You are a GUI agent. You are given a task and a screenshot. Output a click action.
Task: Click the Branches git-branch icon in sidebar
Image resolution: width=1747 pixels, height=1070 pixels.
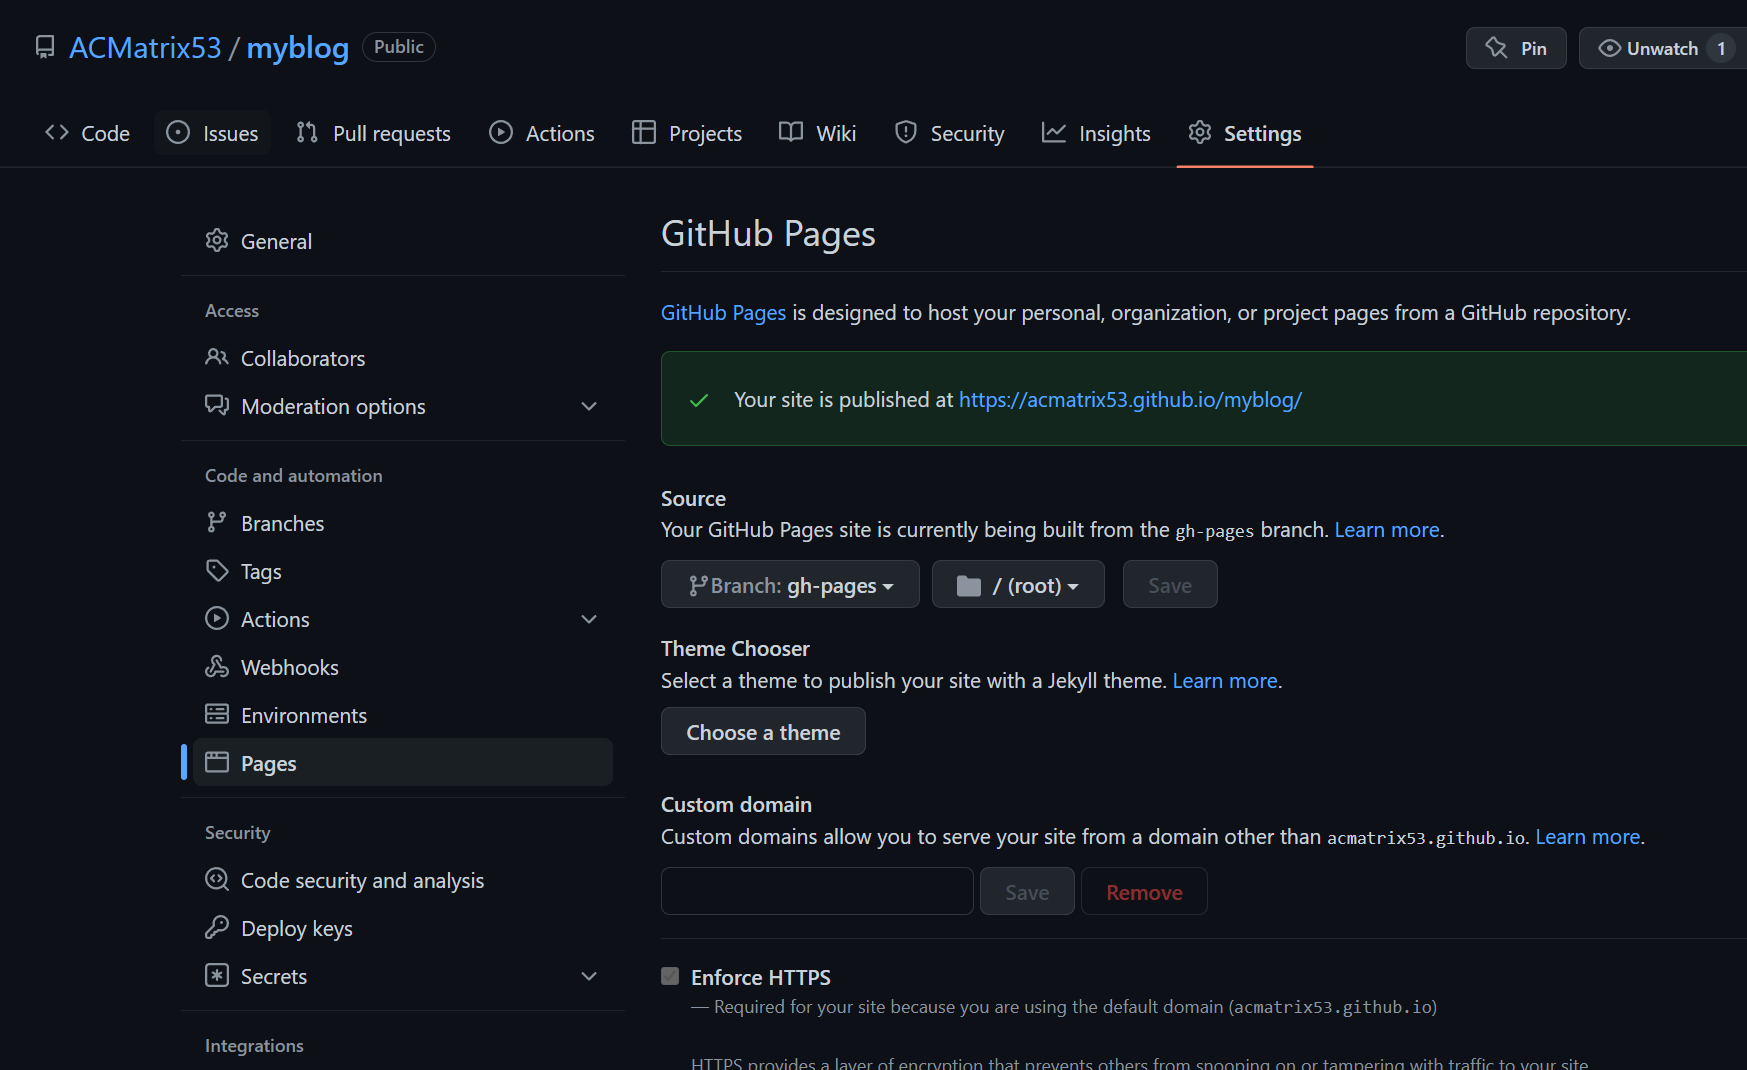point(217,522)
